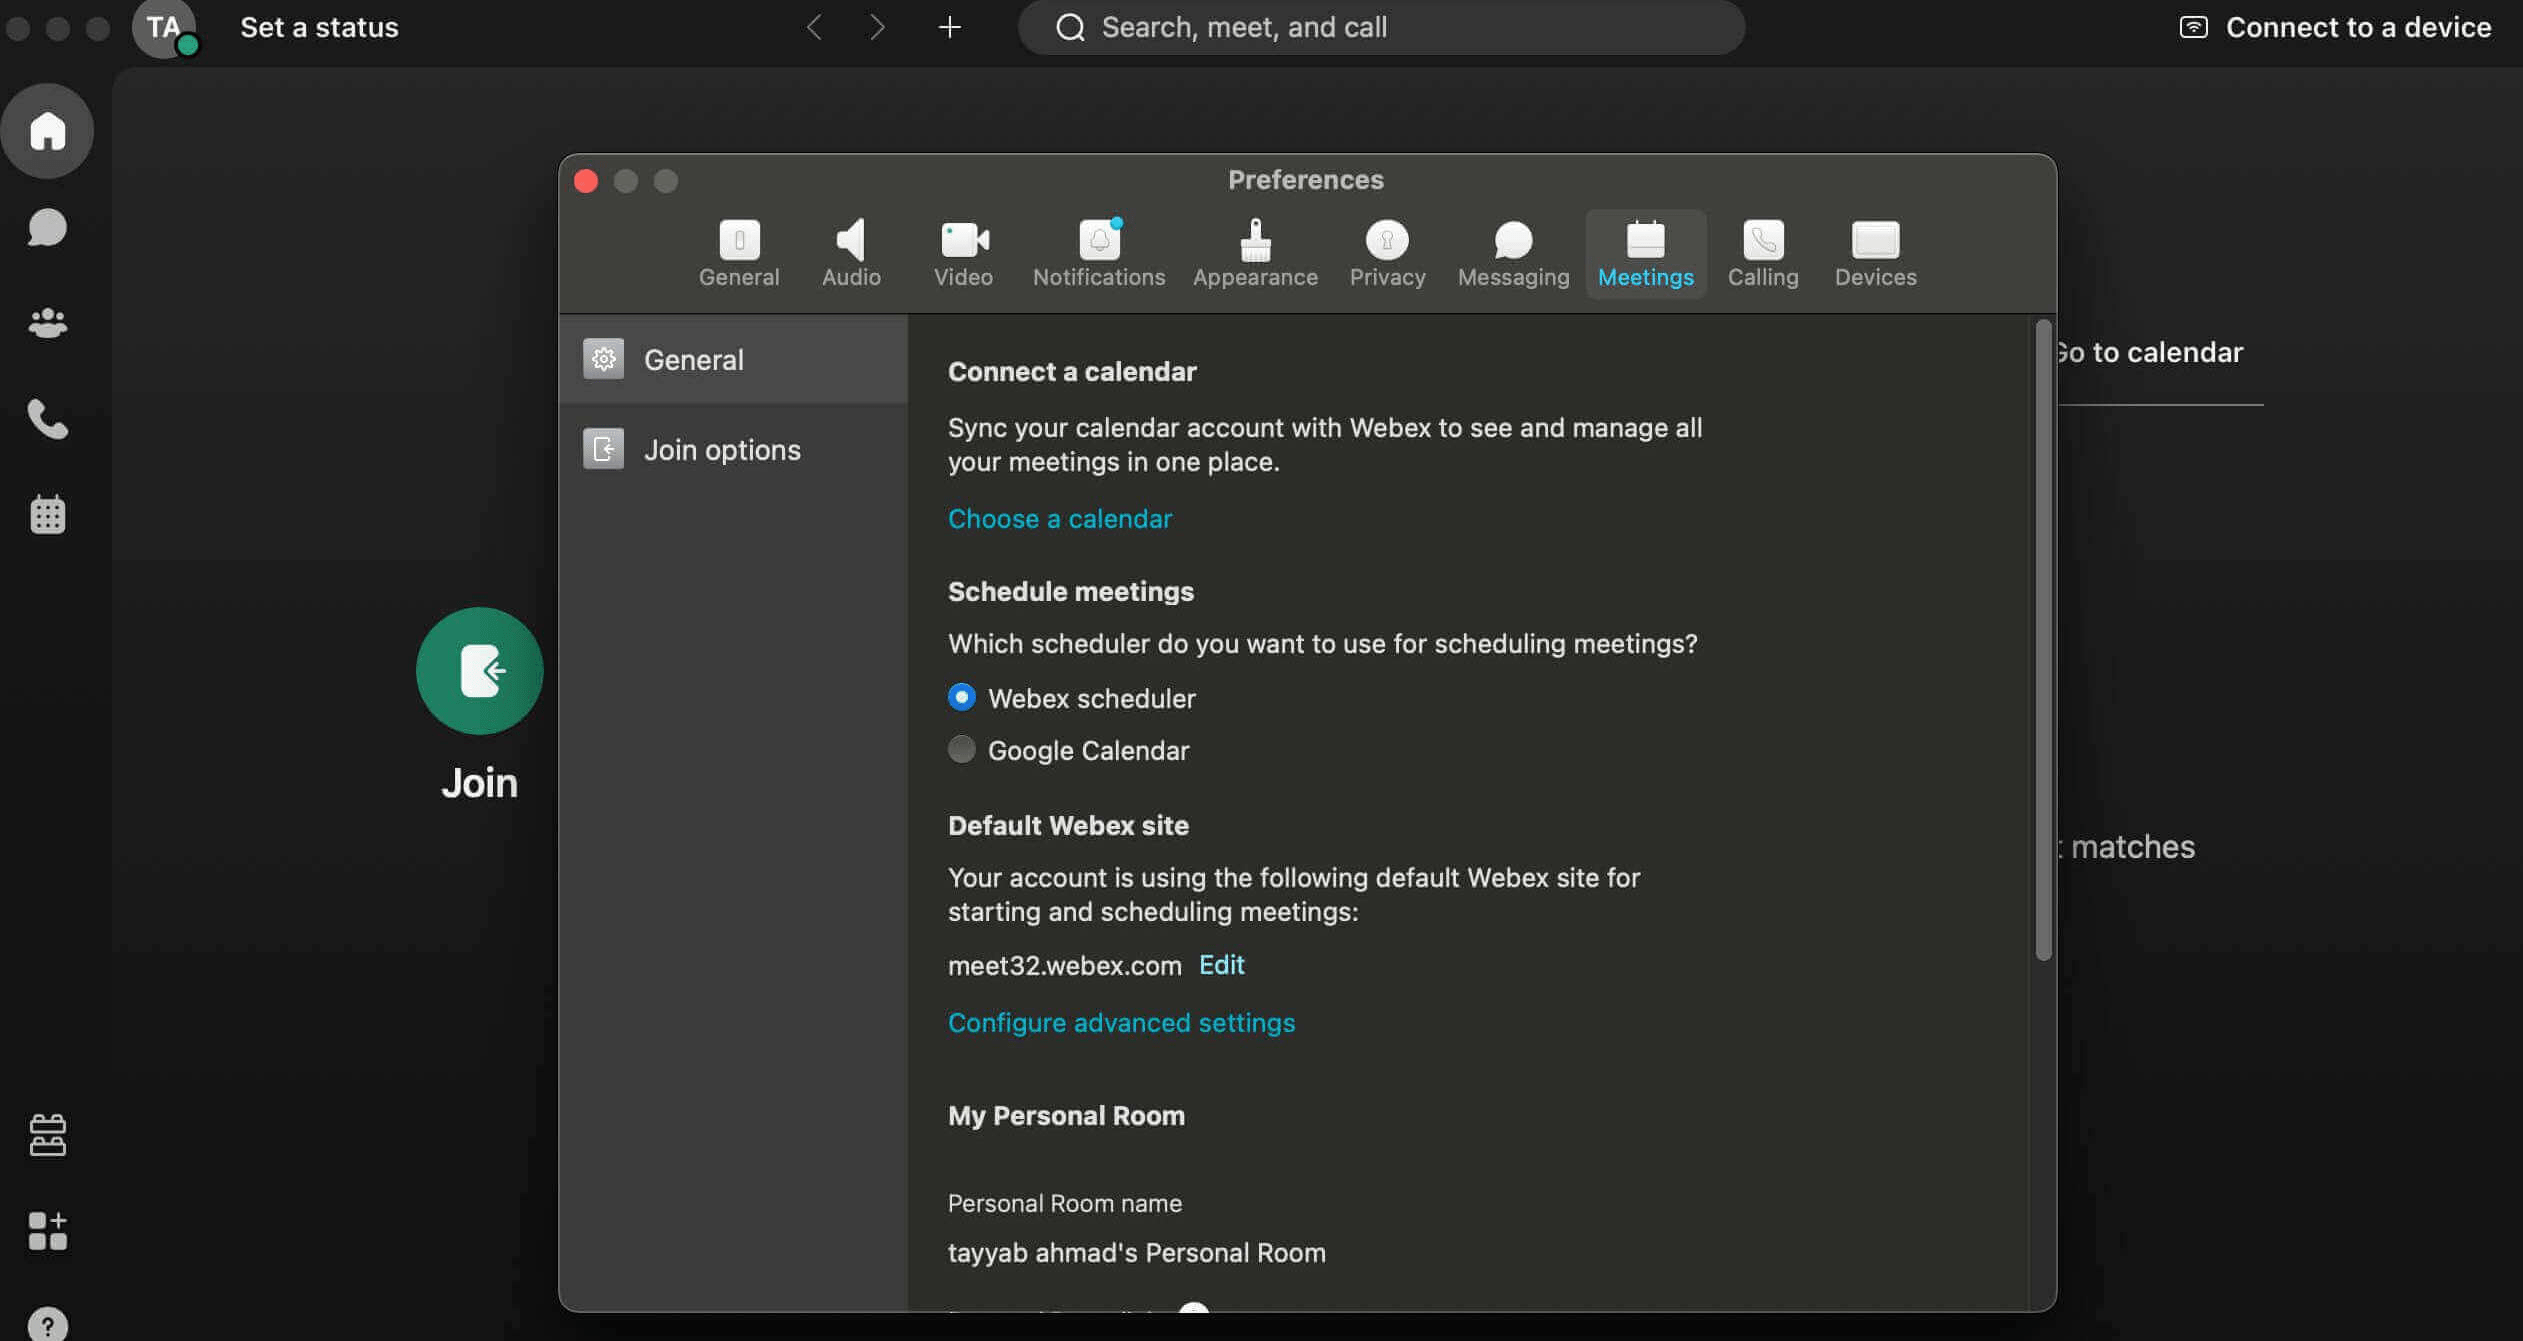
Task: Open the Devices preferences icon
Action: pos(1873,252)
